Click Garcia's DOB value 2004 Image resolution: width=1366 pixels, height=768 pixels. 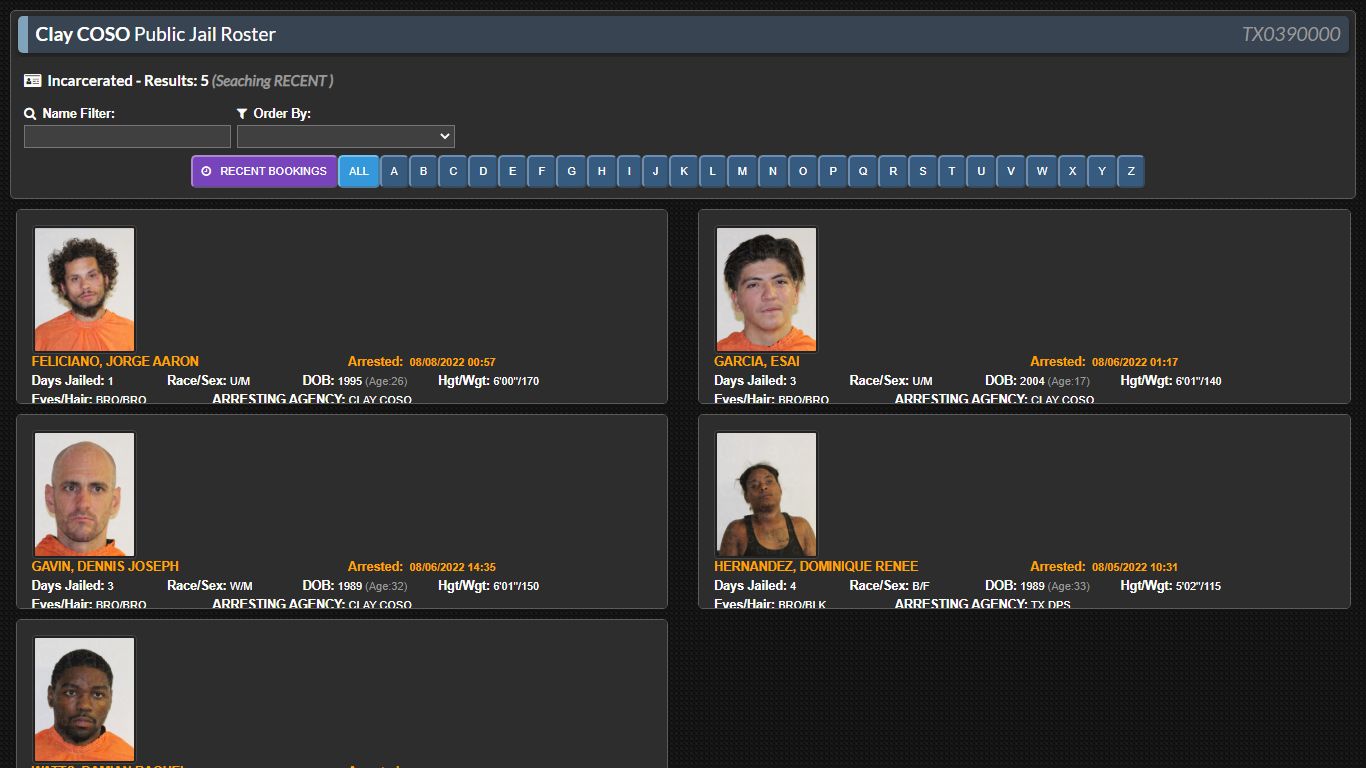click(1032, 381)
